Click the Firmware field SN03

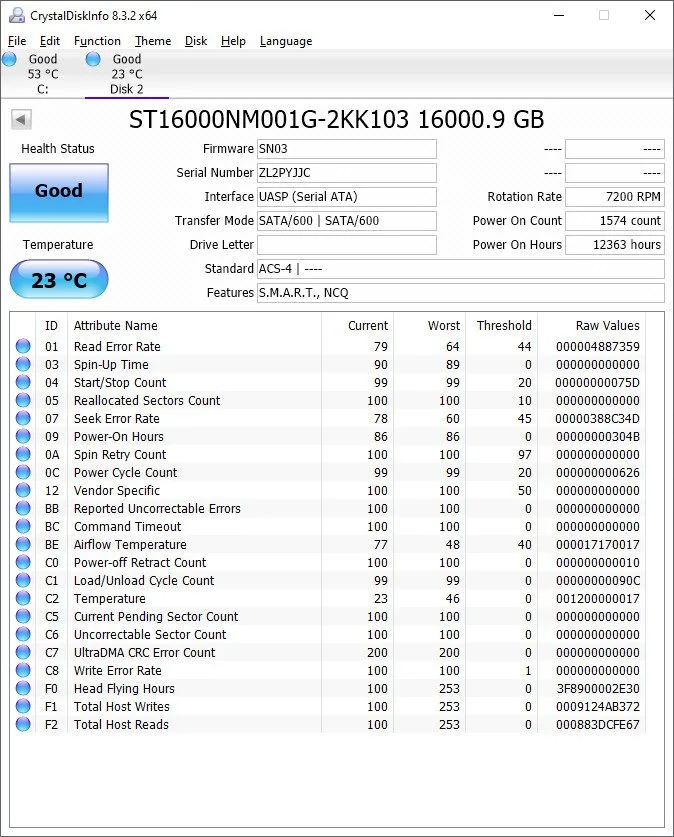(x=347, y=149)
